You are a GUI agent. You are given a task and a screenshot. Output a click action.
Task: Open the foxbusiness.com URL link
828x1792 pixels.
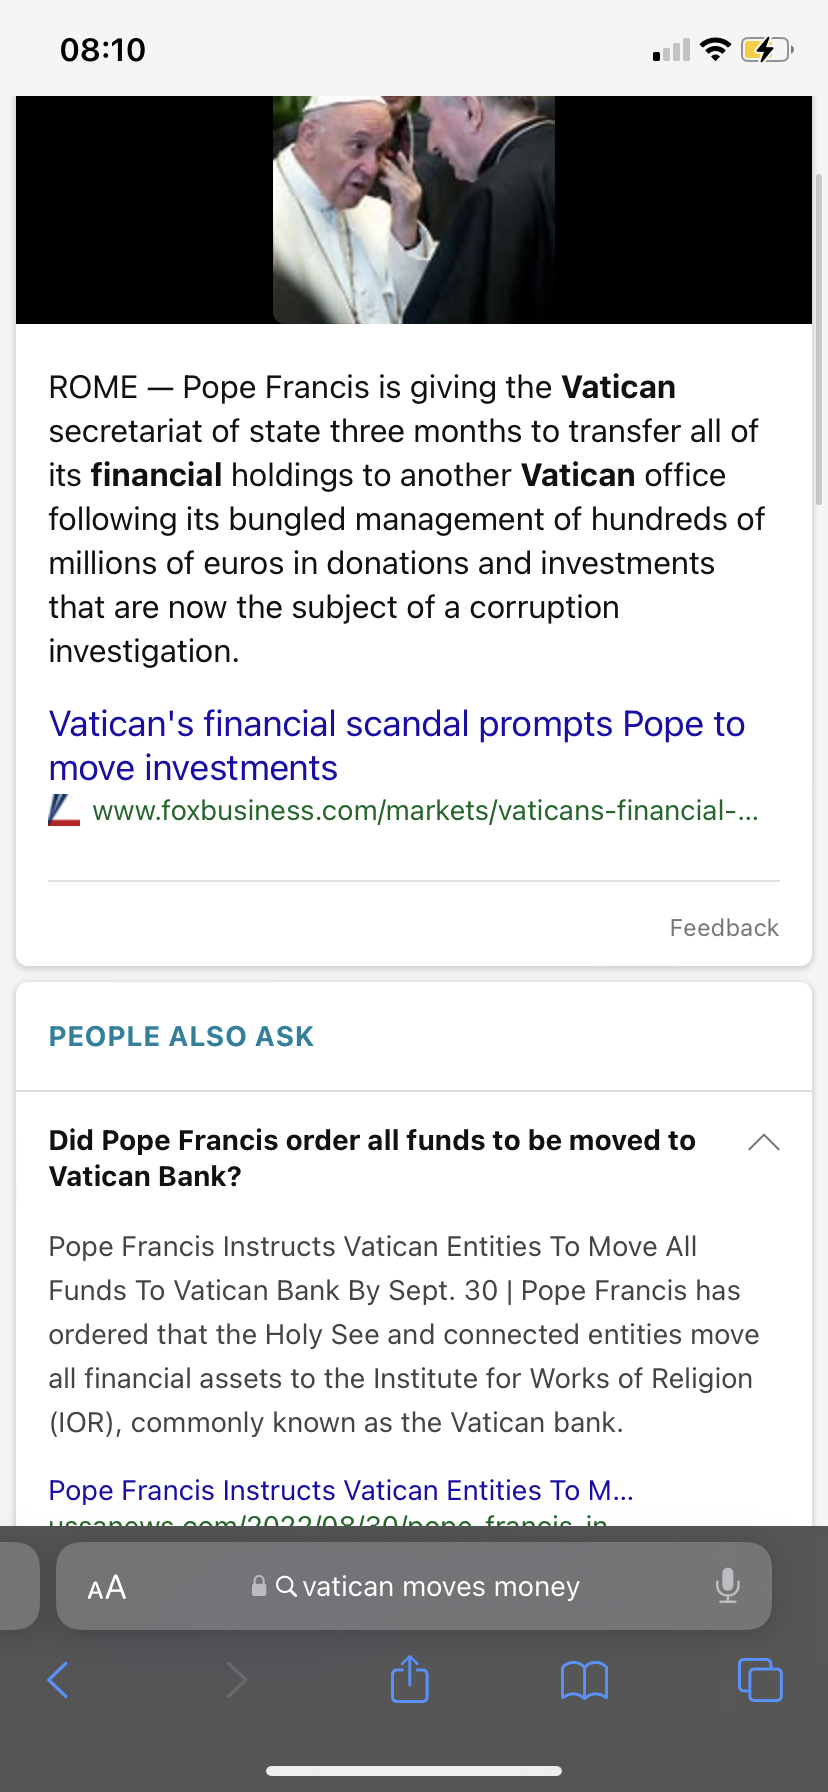425,810
